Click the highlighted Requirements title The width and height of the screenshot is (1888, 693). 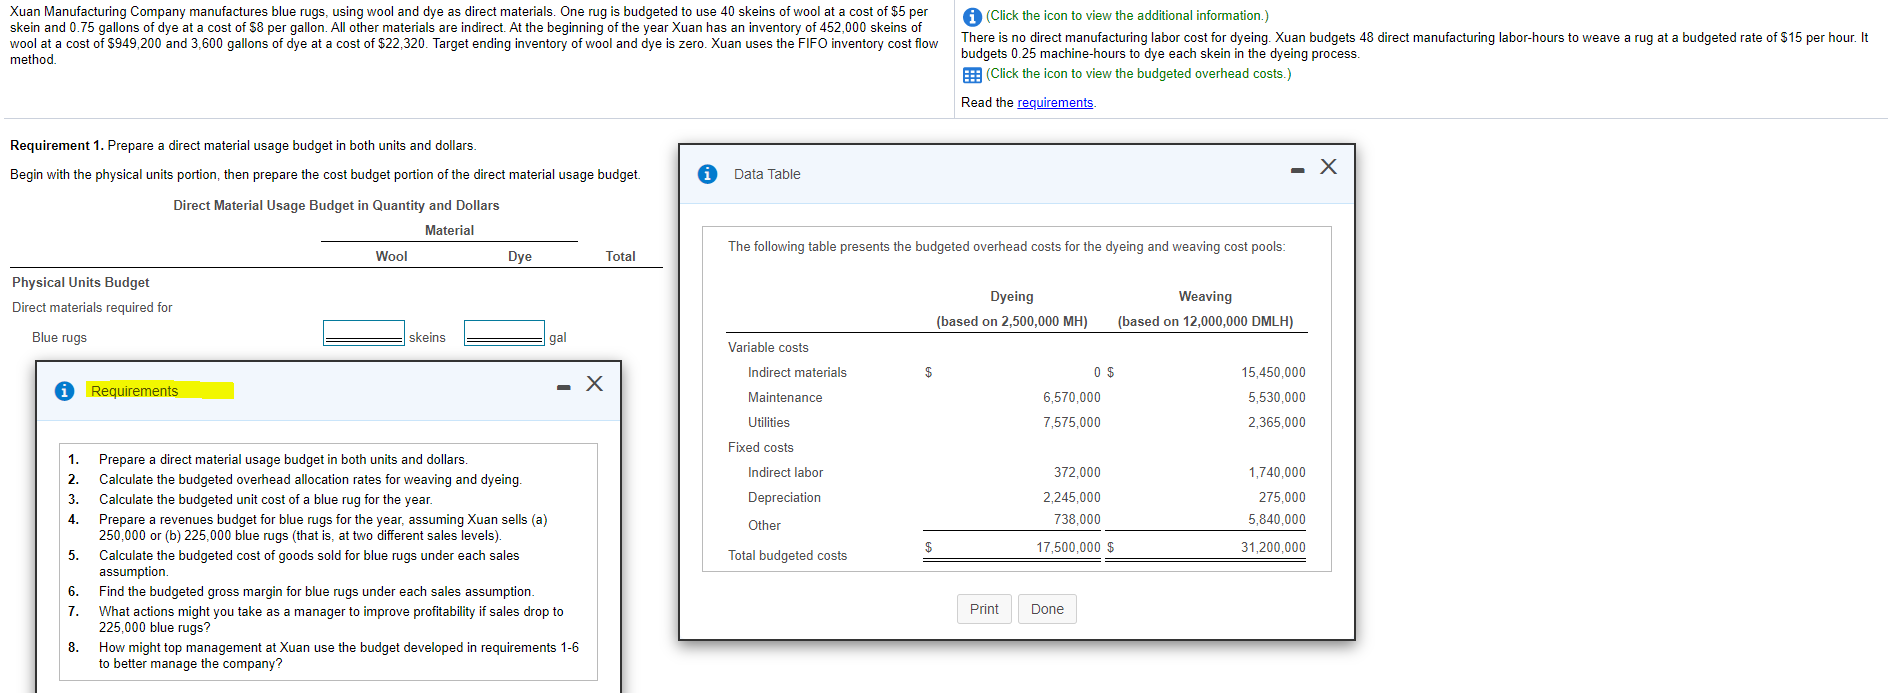coord(134,391)
